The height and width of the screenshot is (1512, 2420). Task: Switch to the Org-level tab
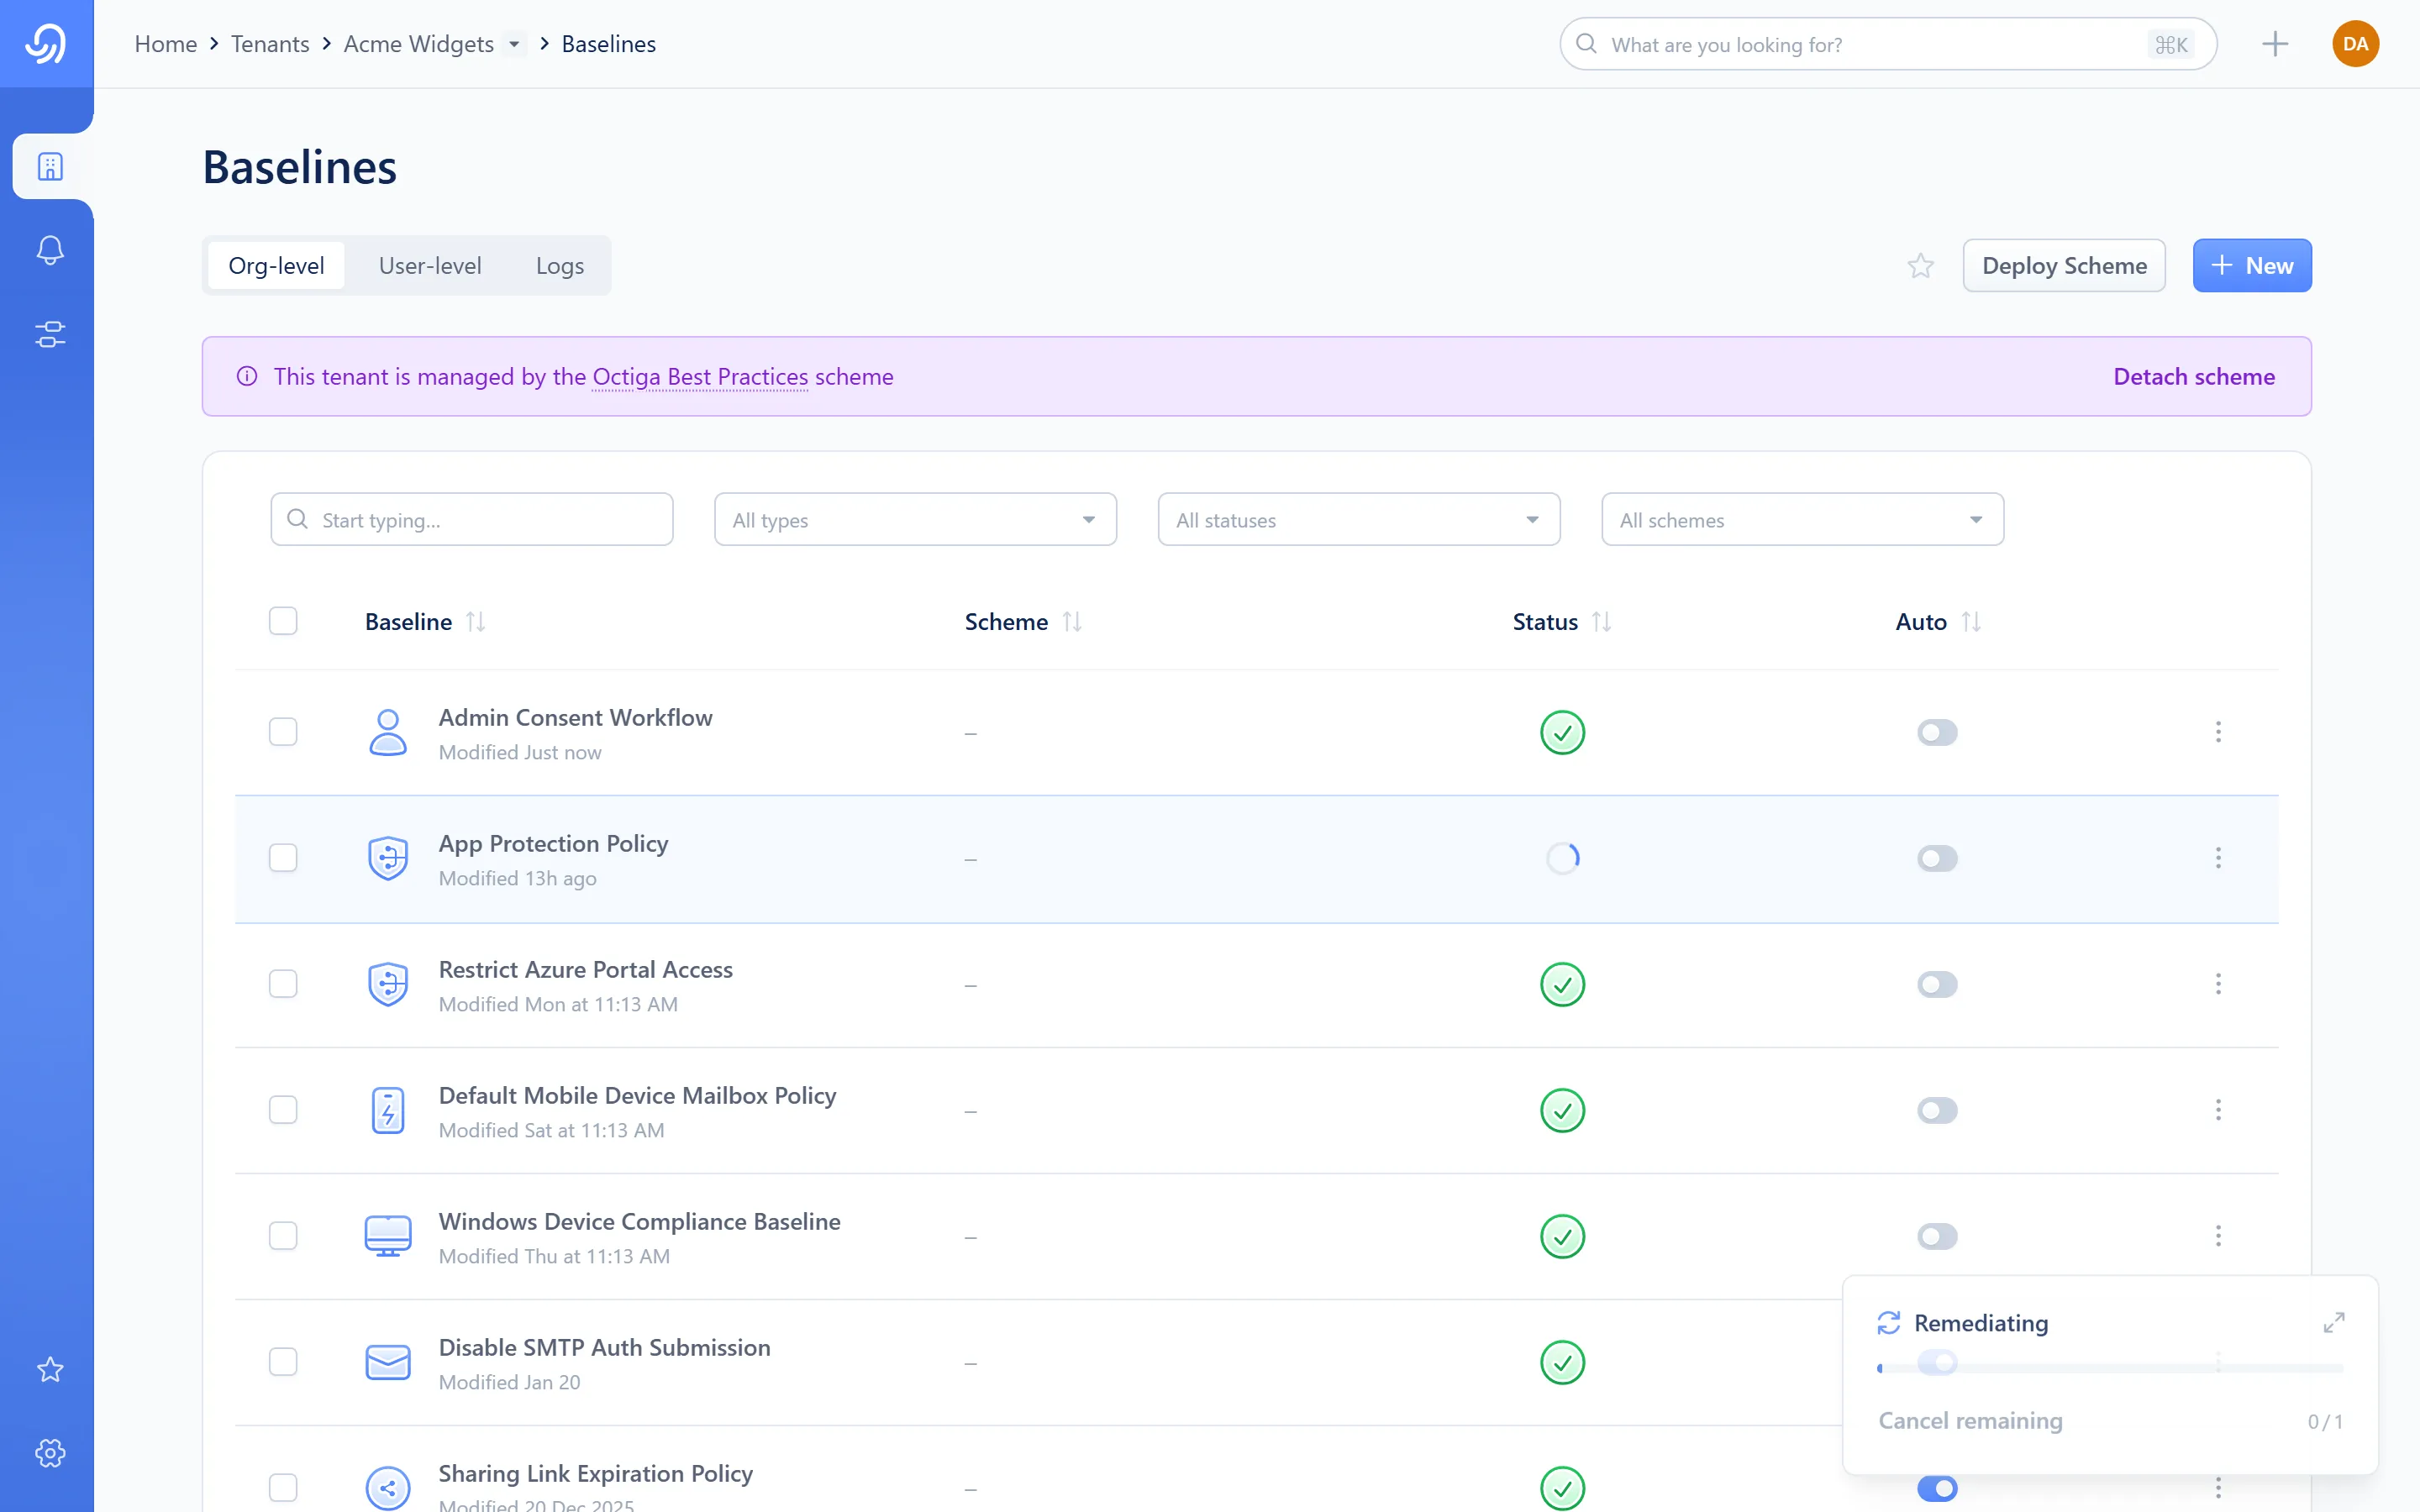click(x=276, y=266)
